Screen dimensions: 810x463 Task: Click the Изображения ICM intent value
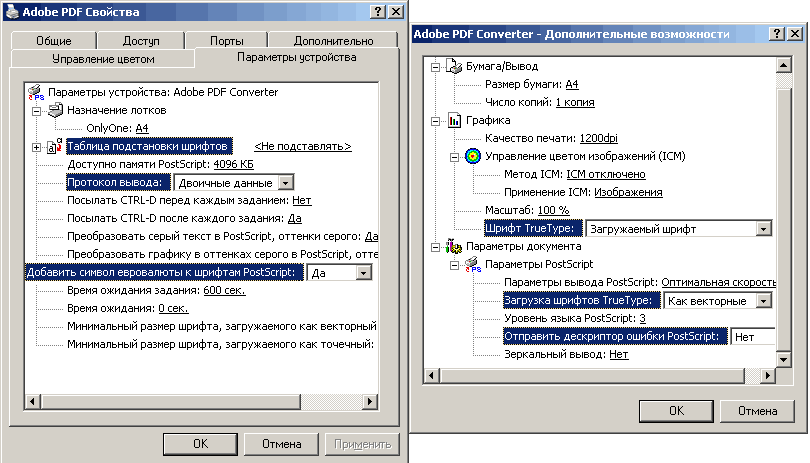point(628,192)
